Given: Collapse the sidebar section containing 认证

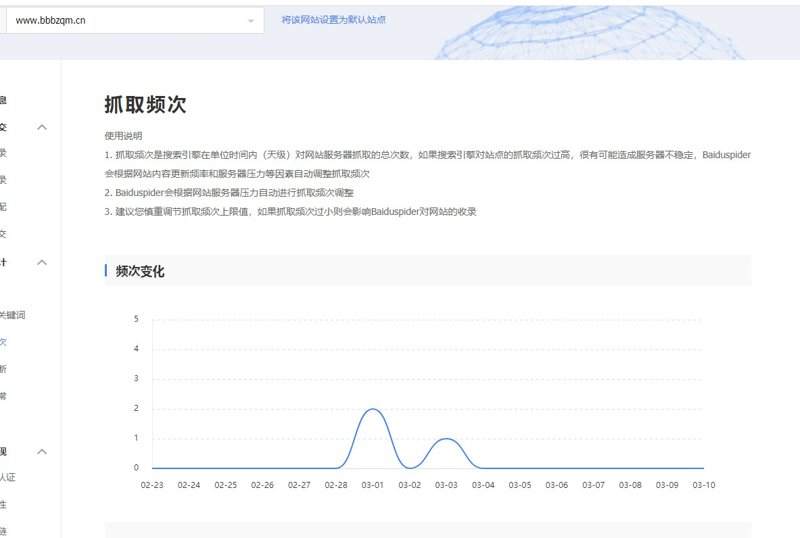Looking at the screenshot, I should [42, 451].
